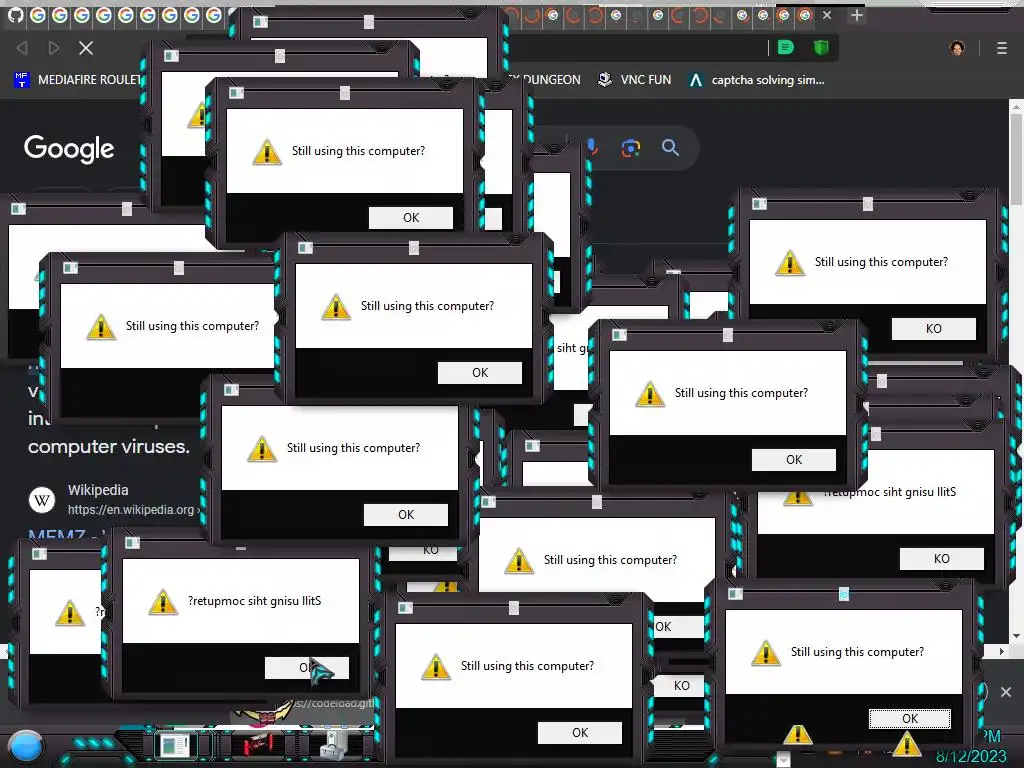Click the magnifier search icon
Viewport: 1024px width, 768px height.
click(x=670, y=147)
